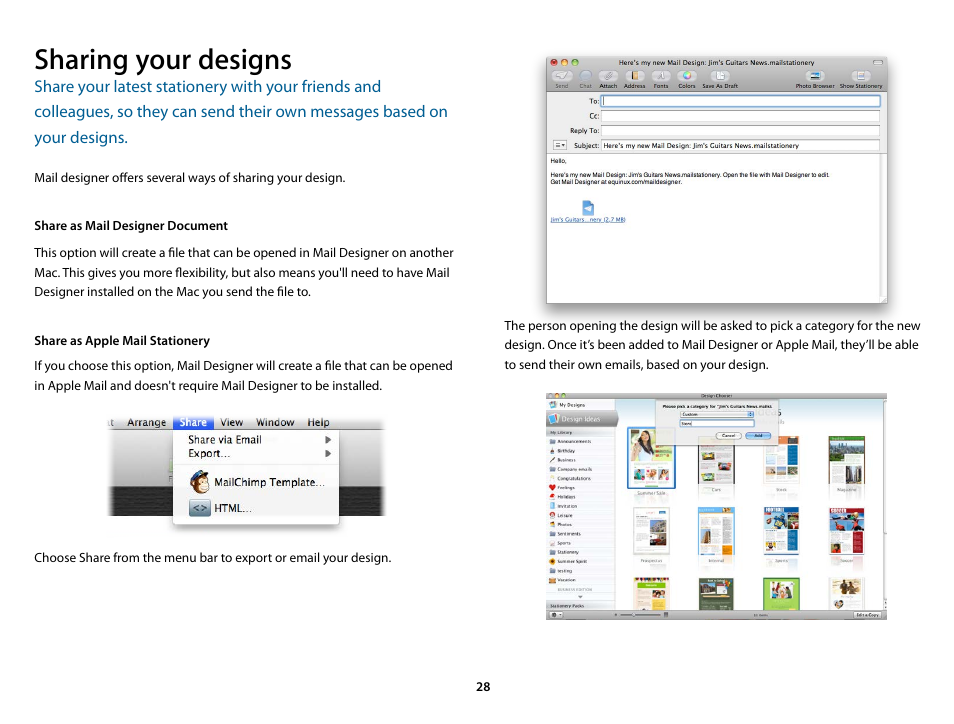
Task: Click in the Cc: field
Action: [x=740, y=116]
